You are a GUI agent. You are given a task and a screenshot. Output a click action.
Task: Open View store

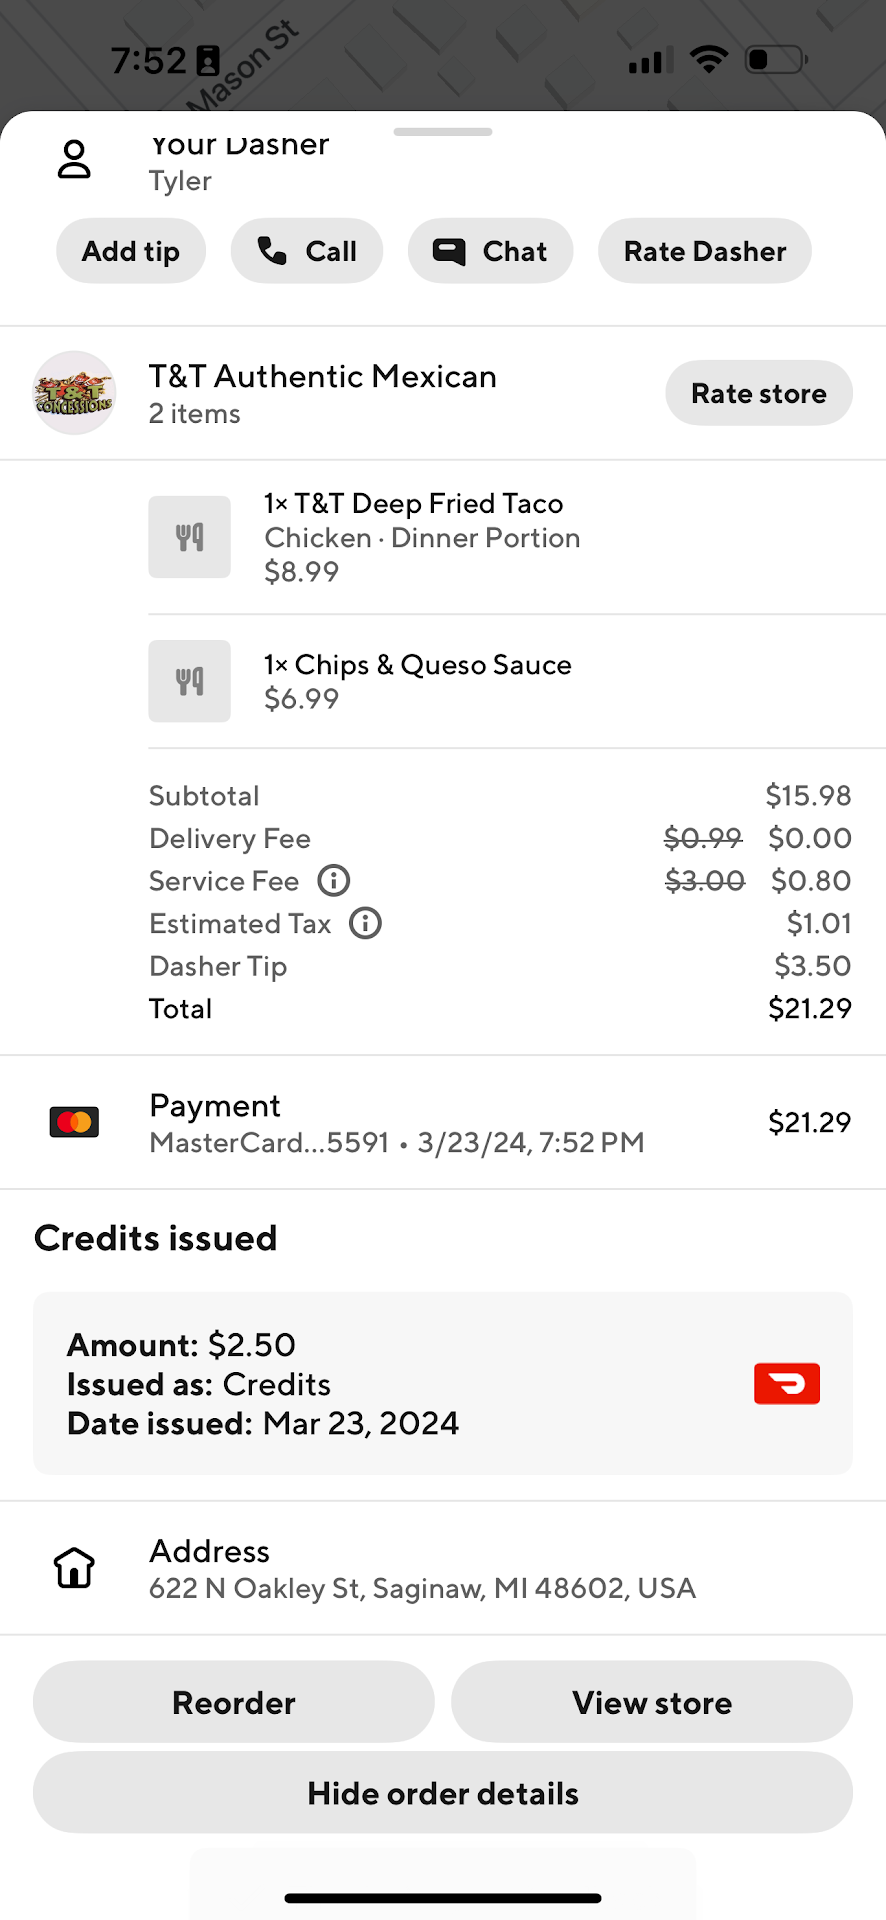pyautogui.click(x=652, y=1702)
